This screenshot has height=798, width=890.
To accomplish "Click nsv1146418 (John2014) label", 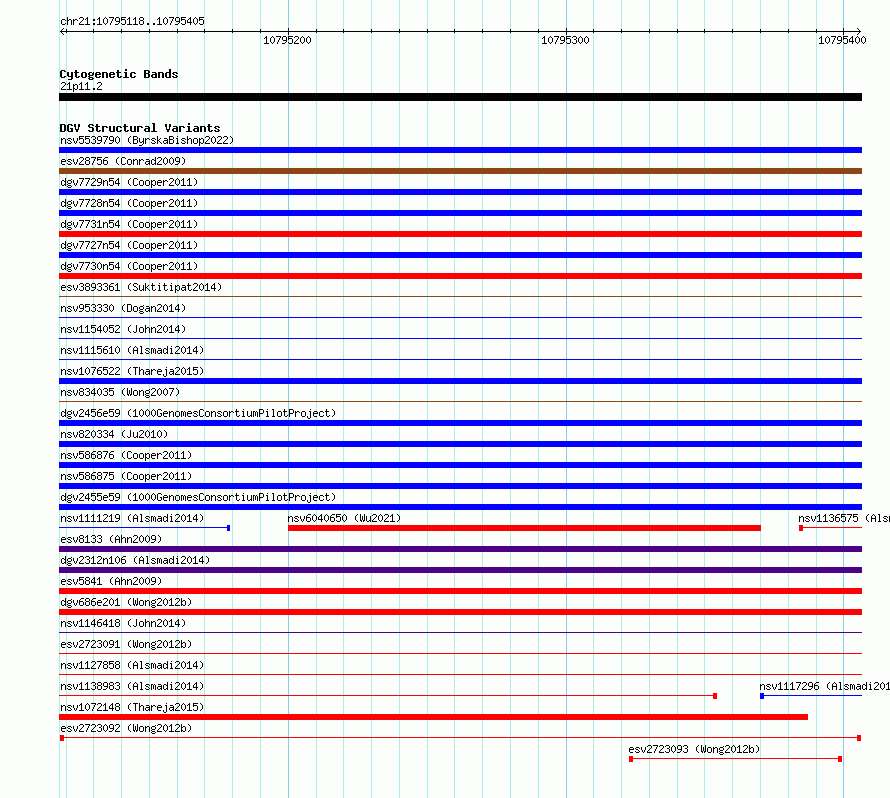I will point(123,623).
